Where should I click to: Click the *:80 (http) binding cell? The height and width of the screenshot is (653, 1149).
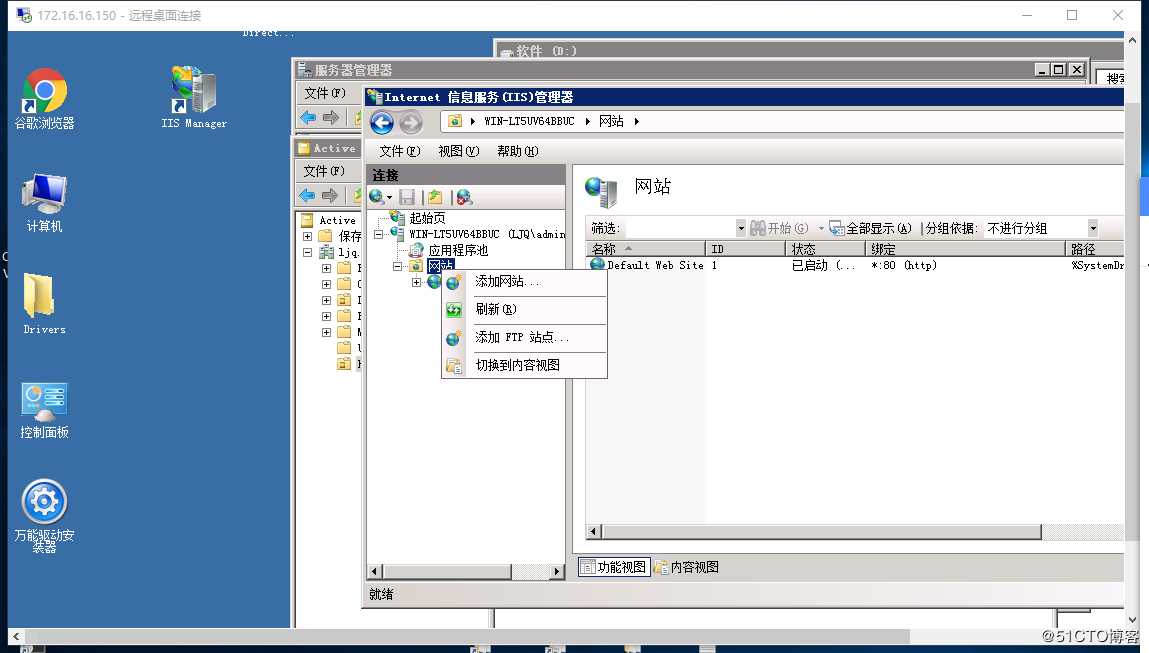(904, 265)
